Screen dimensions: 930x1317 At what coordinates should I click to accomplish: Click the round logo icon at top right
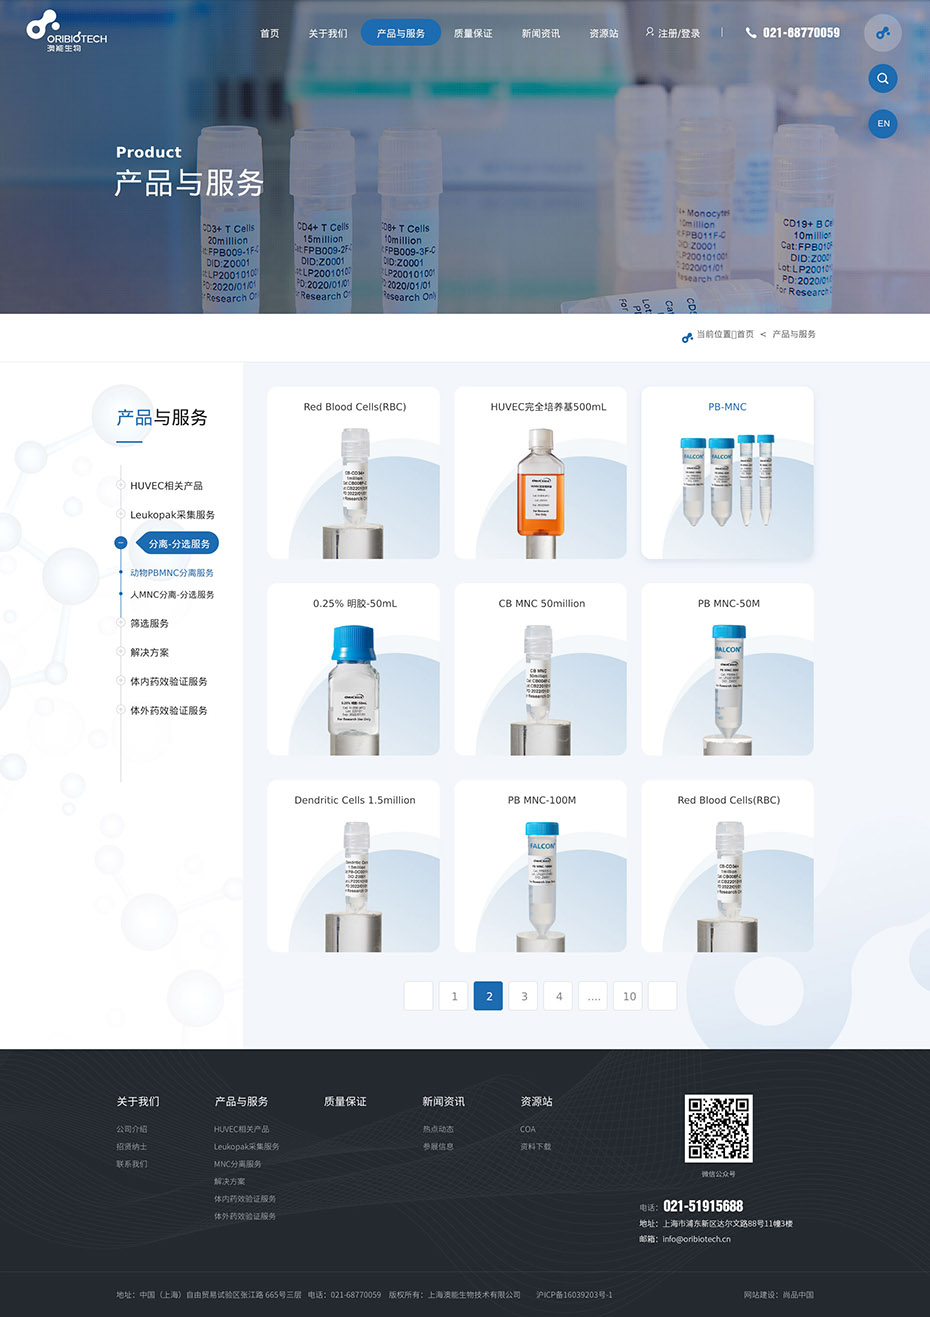tap(882, 33)
